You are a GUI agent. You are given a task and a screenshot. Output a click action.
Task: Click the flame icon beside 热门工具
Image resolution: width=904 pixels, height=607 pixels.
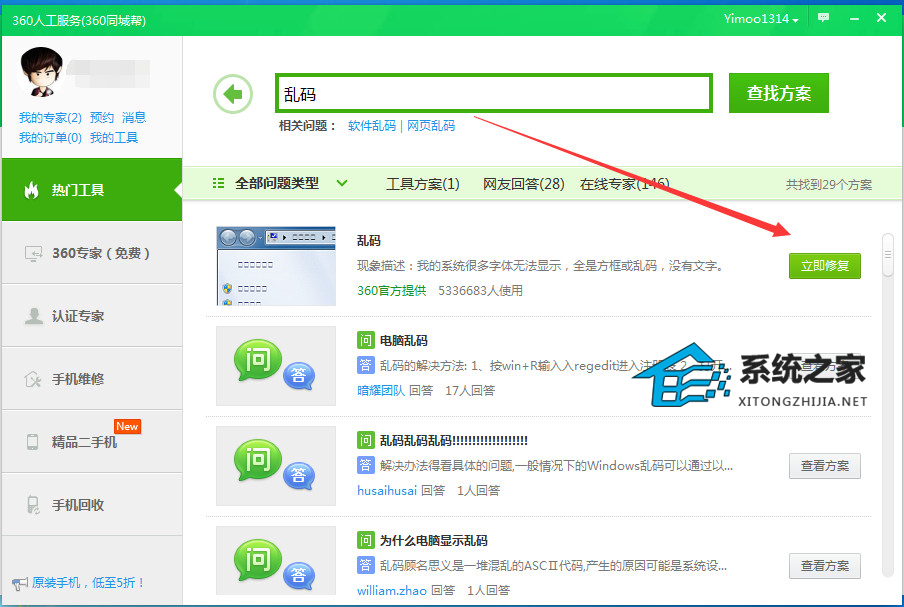pos(31,190)
